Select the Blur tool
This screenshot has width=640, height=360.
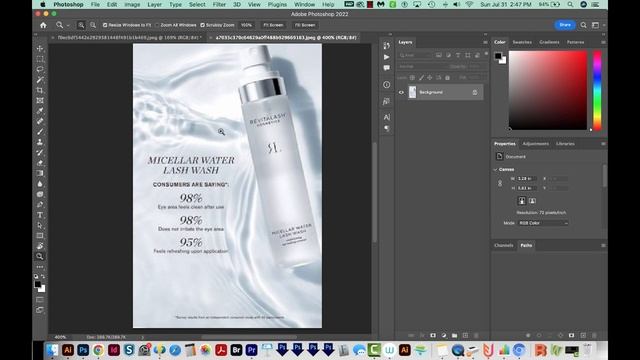[x=40, y=184]
